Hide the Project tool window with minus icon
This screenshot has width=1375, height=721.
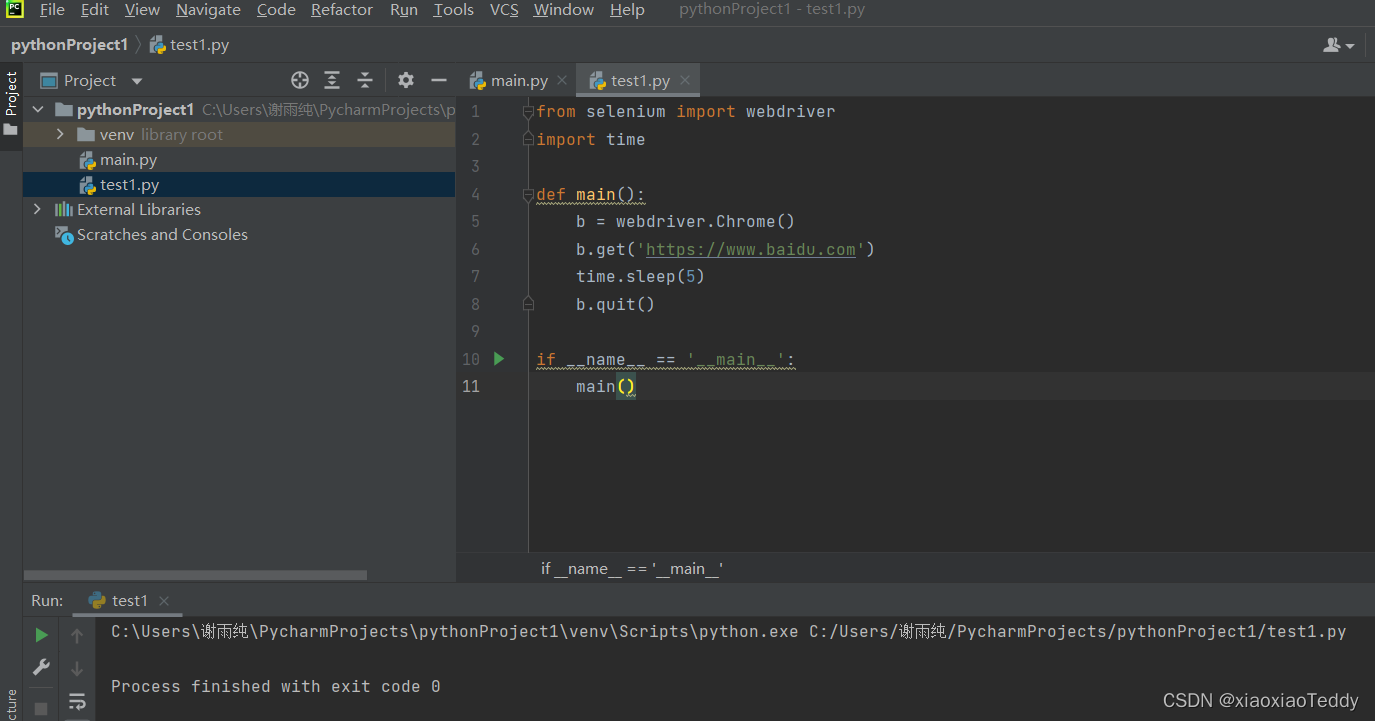pyautogui.click(x=438, y=79)
